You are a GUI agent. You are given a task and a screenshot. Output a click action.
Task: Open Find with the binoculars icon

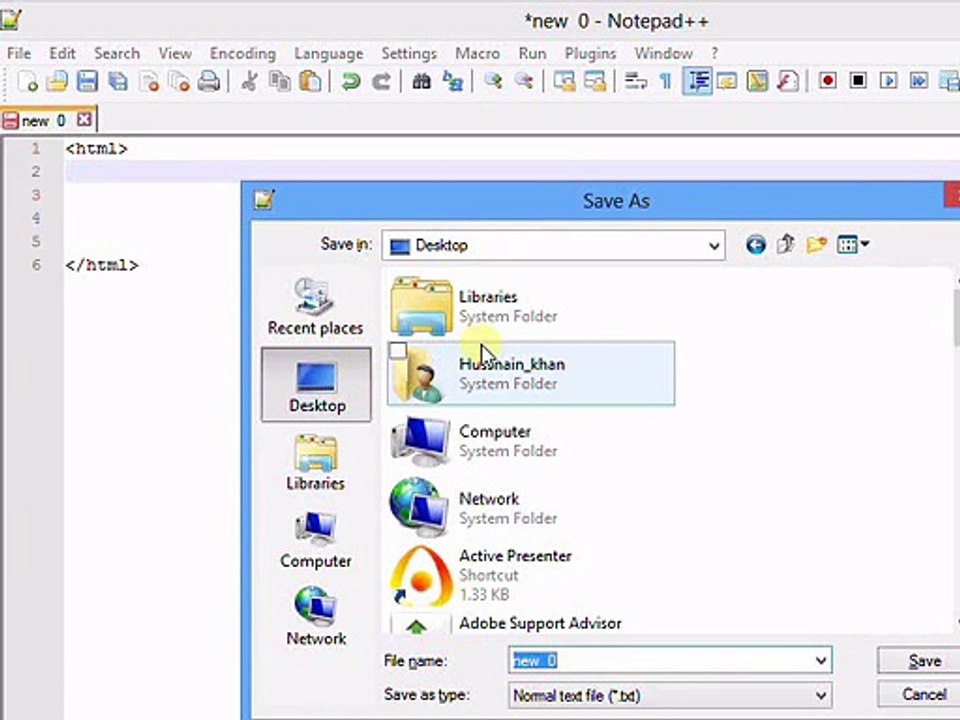(421, 81)
